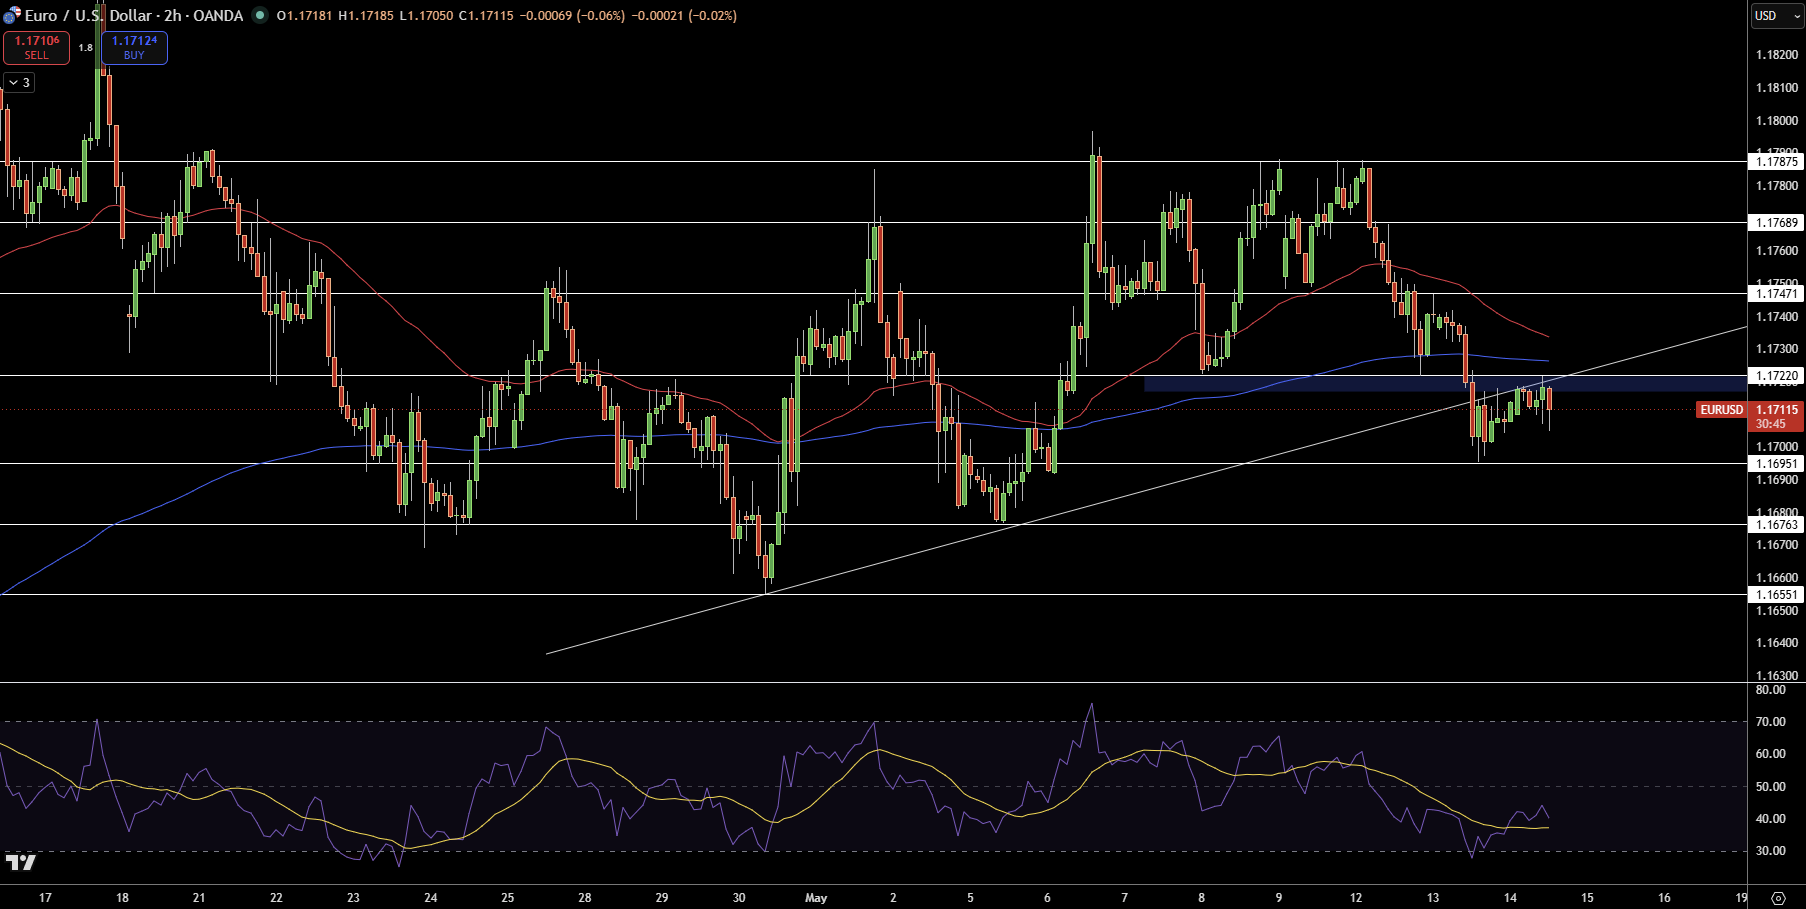
Task: Click the 1.17115 last price label
Action: (x=1777, y=410)
